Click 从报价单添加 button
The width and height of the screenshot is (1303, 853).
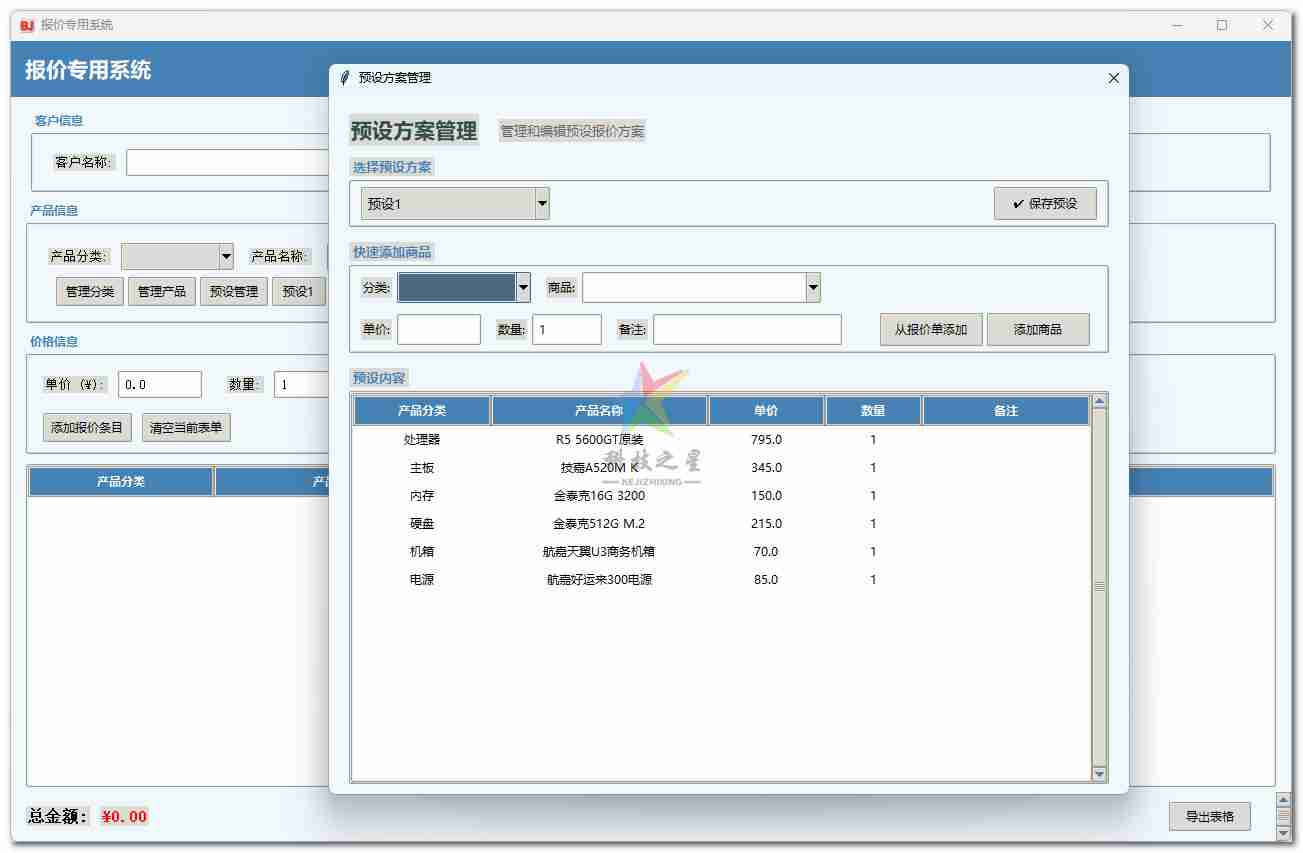(x=930, y=330)
